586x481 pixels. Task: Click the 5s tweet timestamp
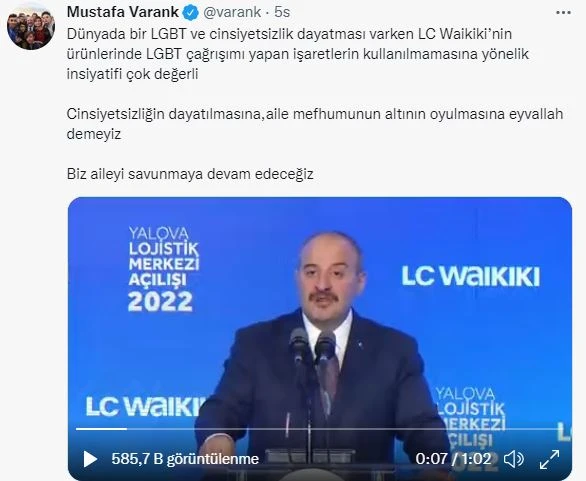(282, 12)
